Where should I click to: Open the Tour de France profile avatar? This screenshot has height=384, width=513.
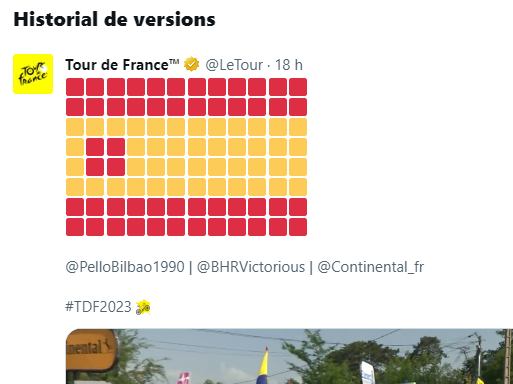coord(33,74)
